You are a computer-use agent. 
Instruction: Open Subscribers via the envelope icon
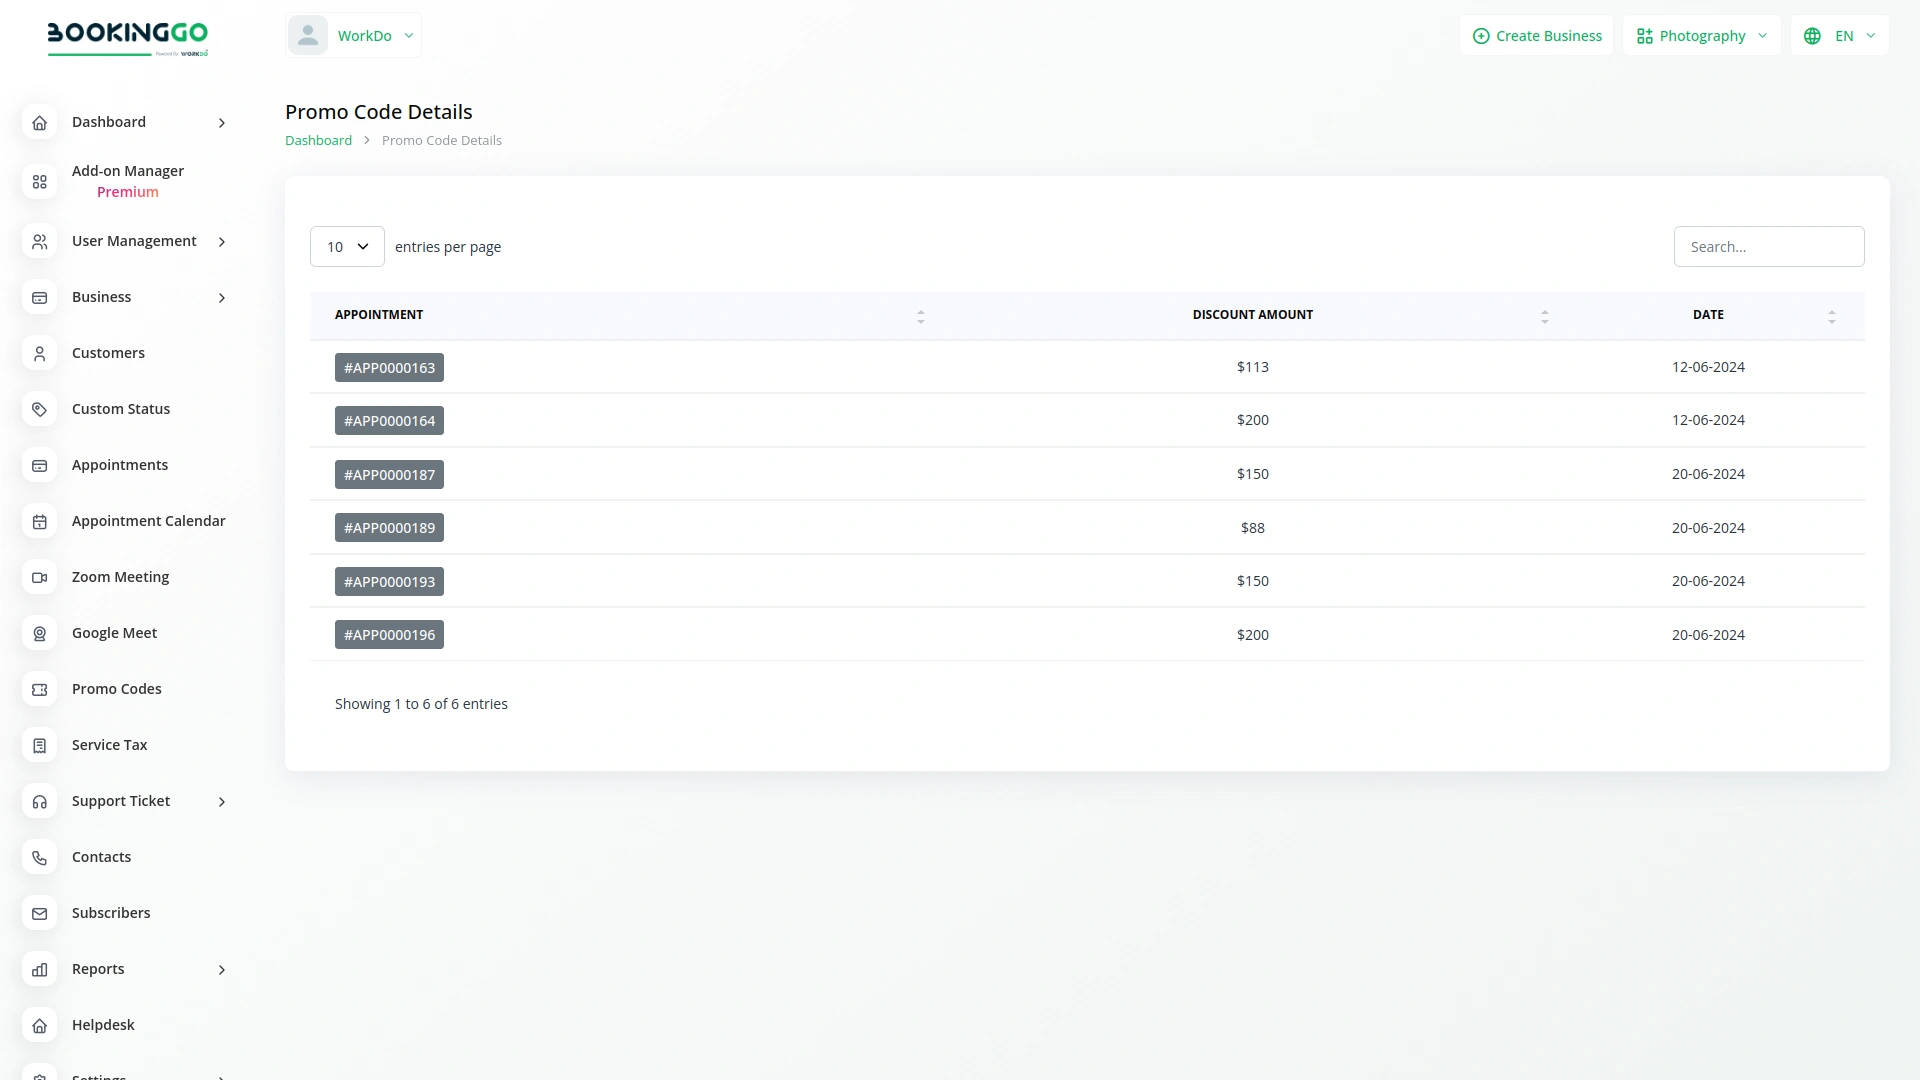(x=39, y=913)
